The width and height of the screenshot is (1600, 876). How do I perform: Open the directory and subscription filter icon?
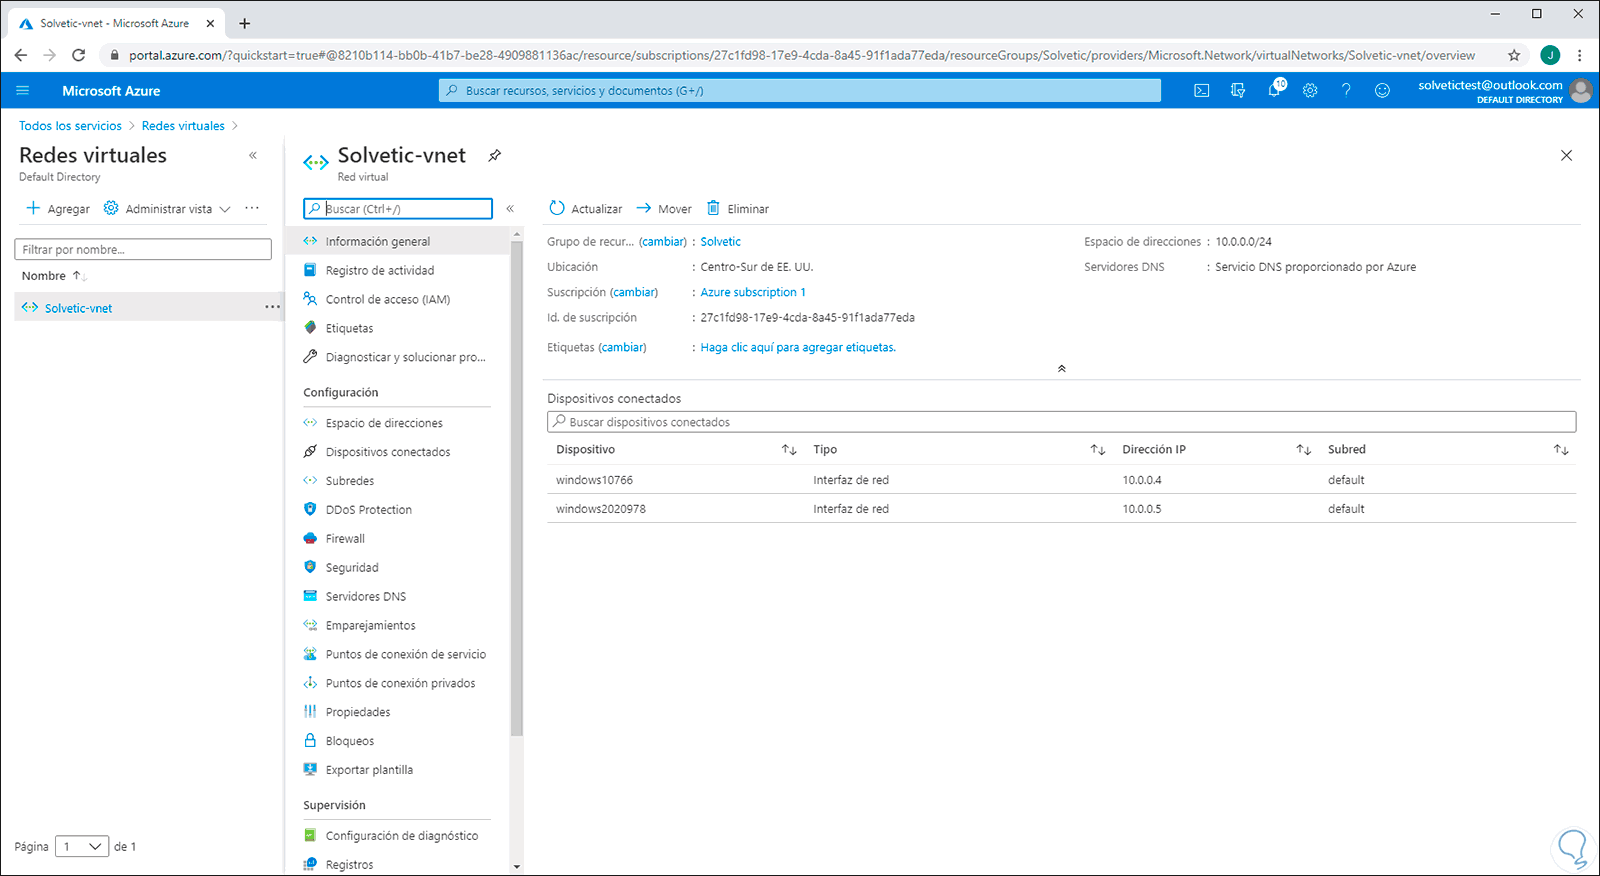point(1238,91)
